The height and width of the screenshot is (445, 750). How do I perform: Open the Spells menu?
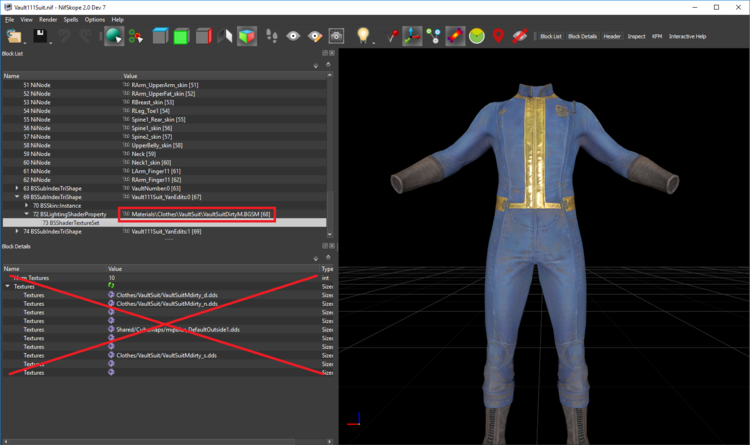71,20
